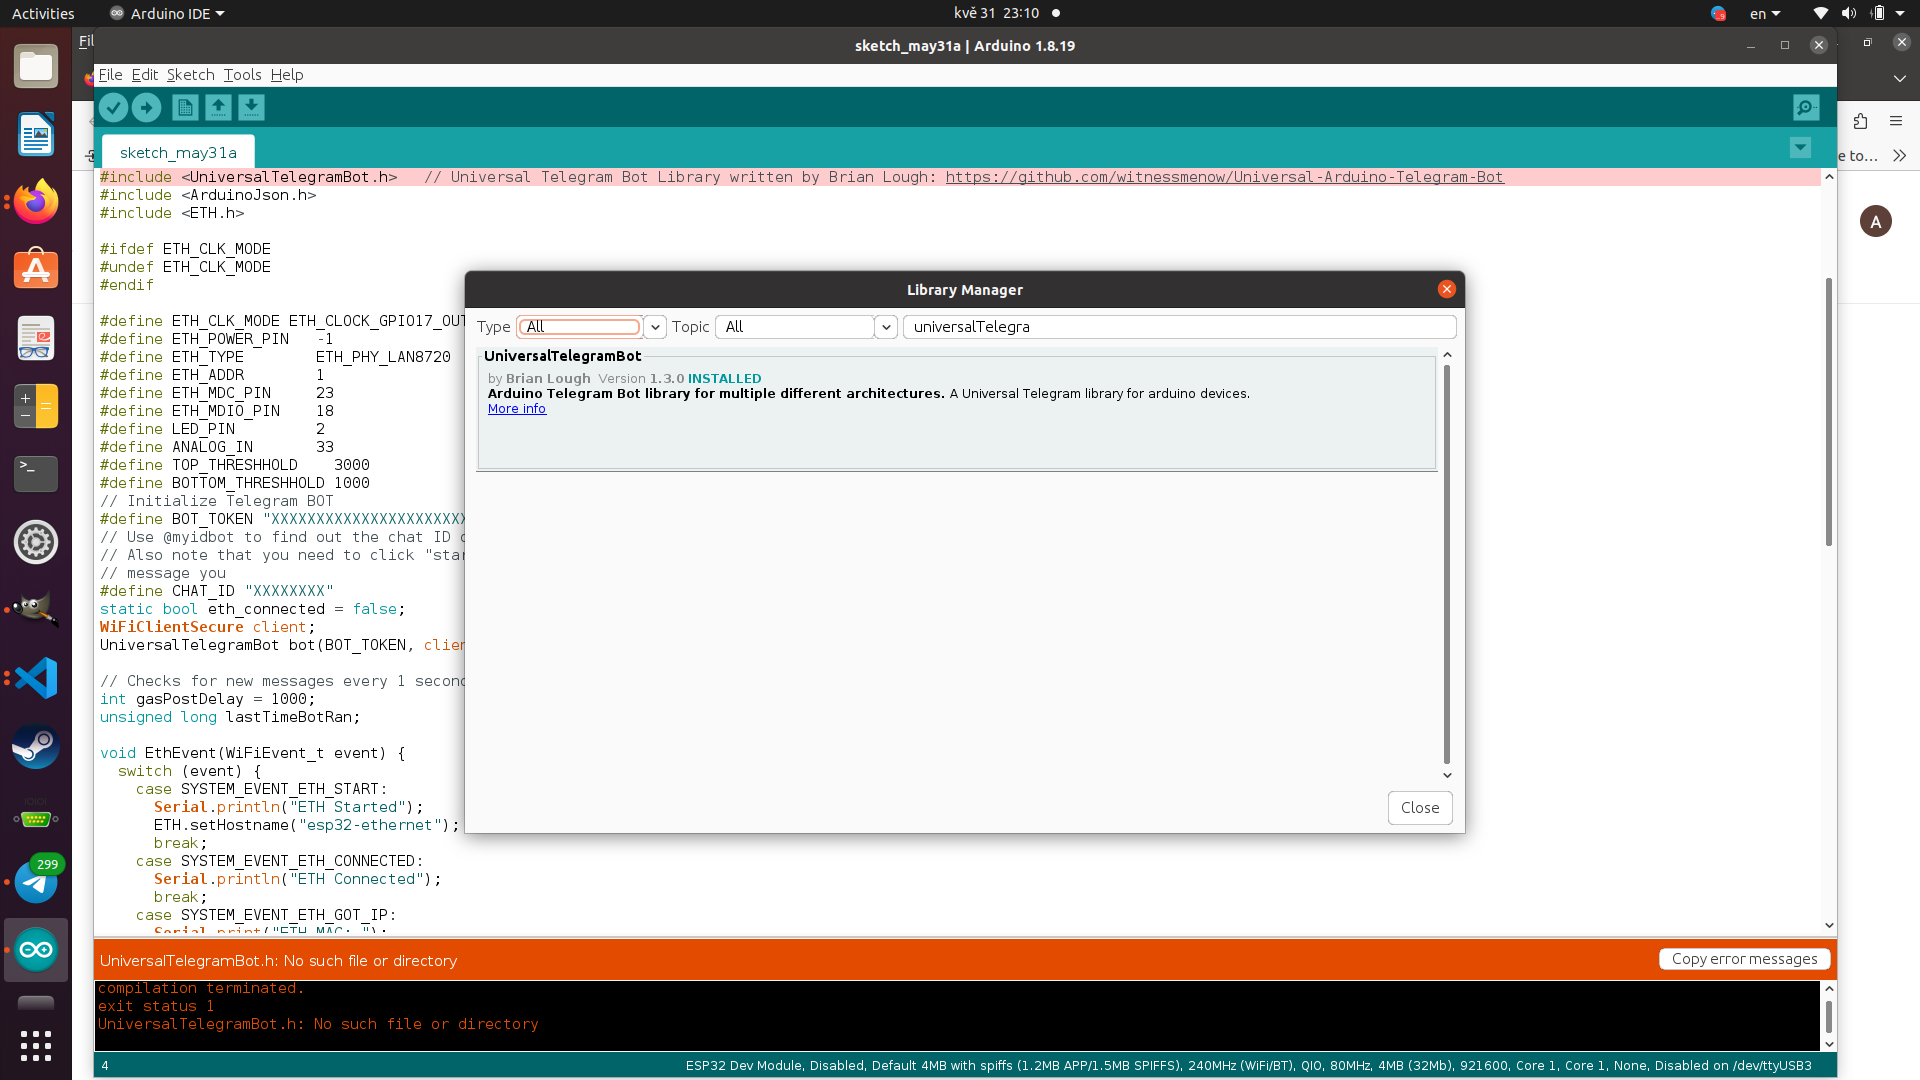Click the Save sketch down-arrow icon

tap(251, 108)
